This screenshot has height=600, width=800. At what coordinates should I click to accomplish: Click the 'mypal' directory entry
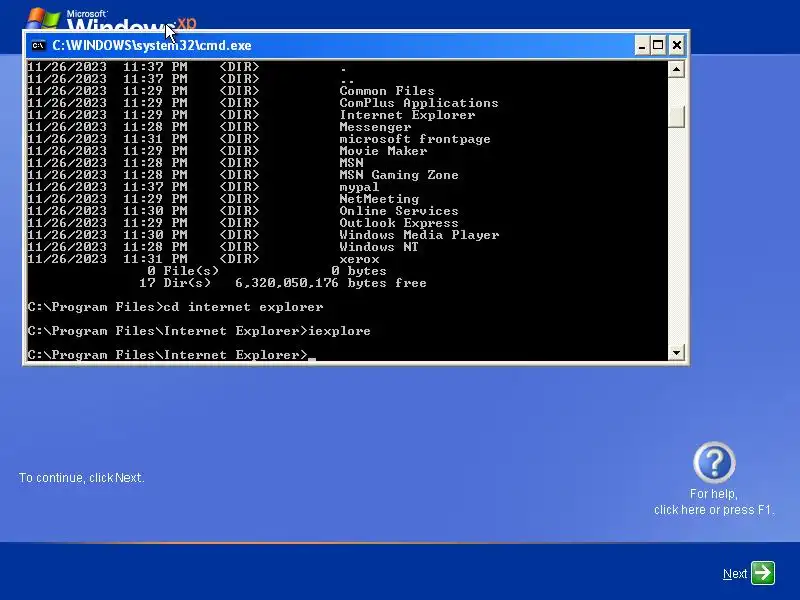(359, 187)
